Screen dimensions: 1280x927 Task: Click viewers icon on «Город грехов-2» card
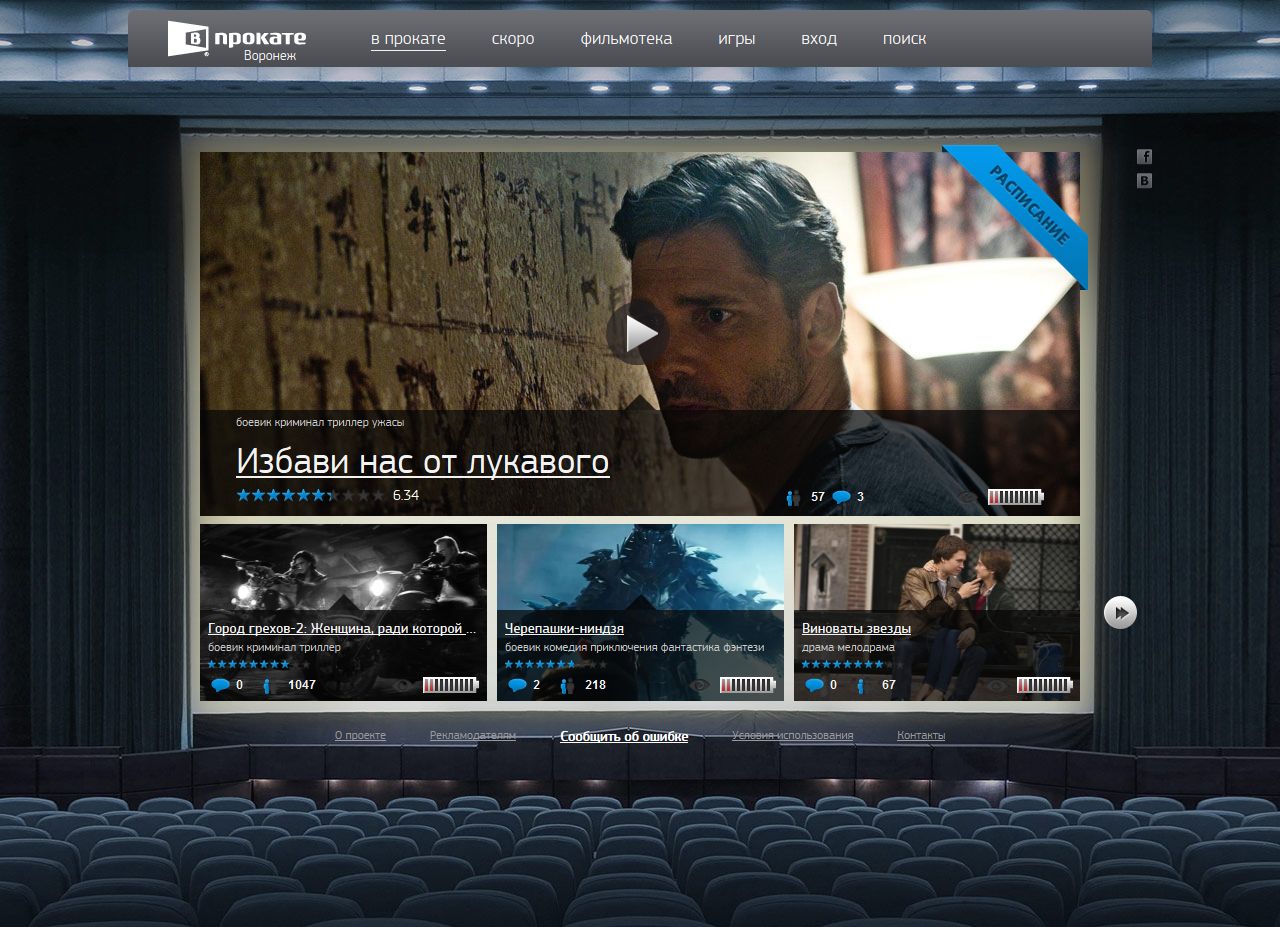coord(267,685)
